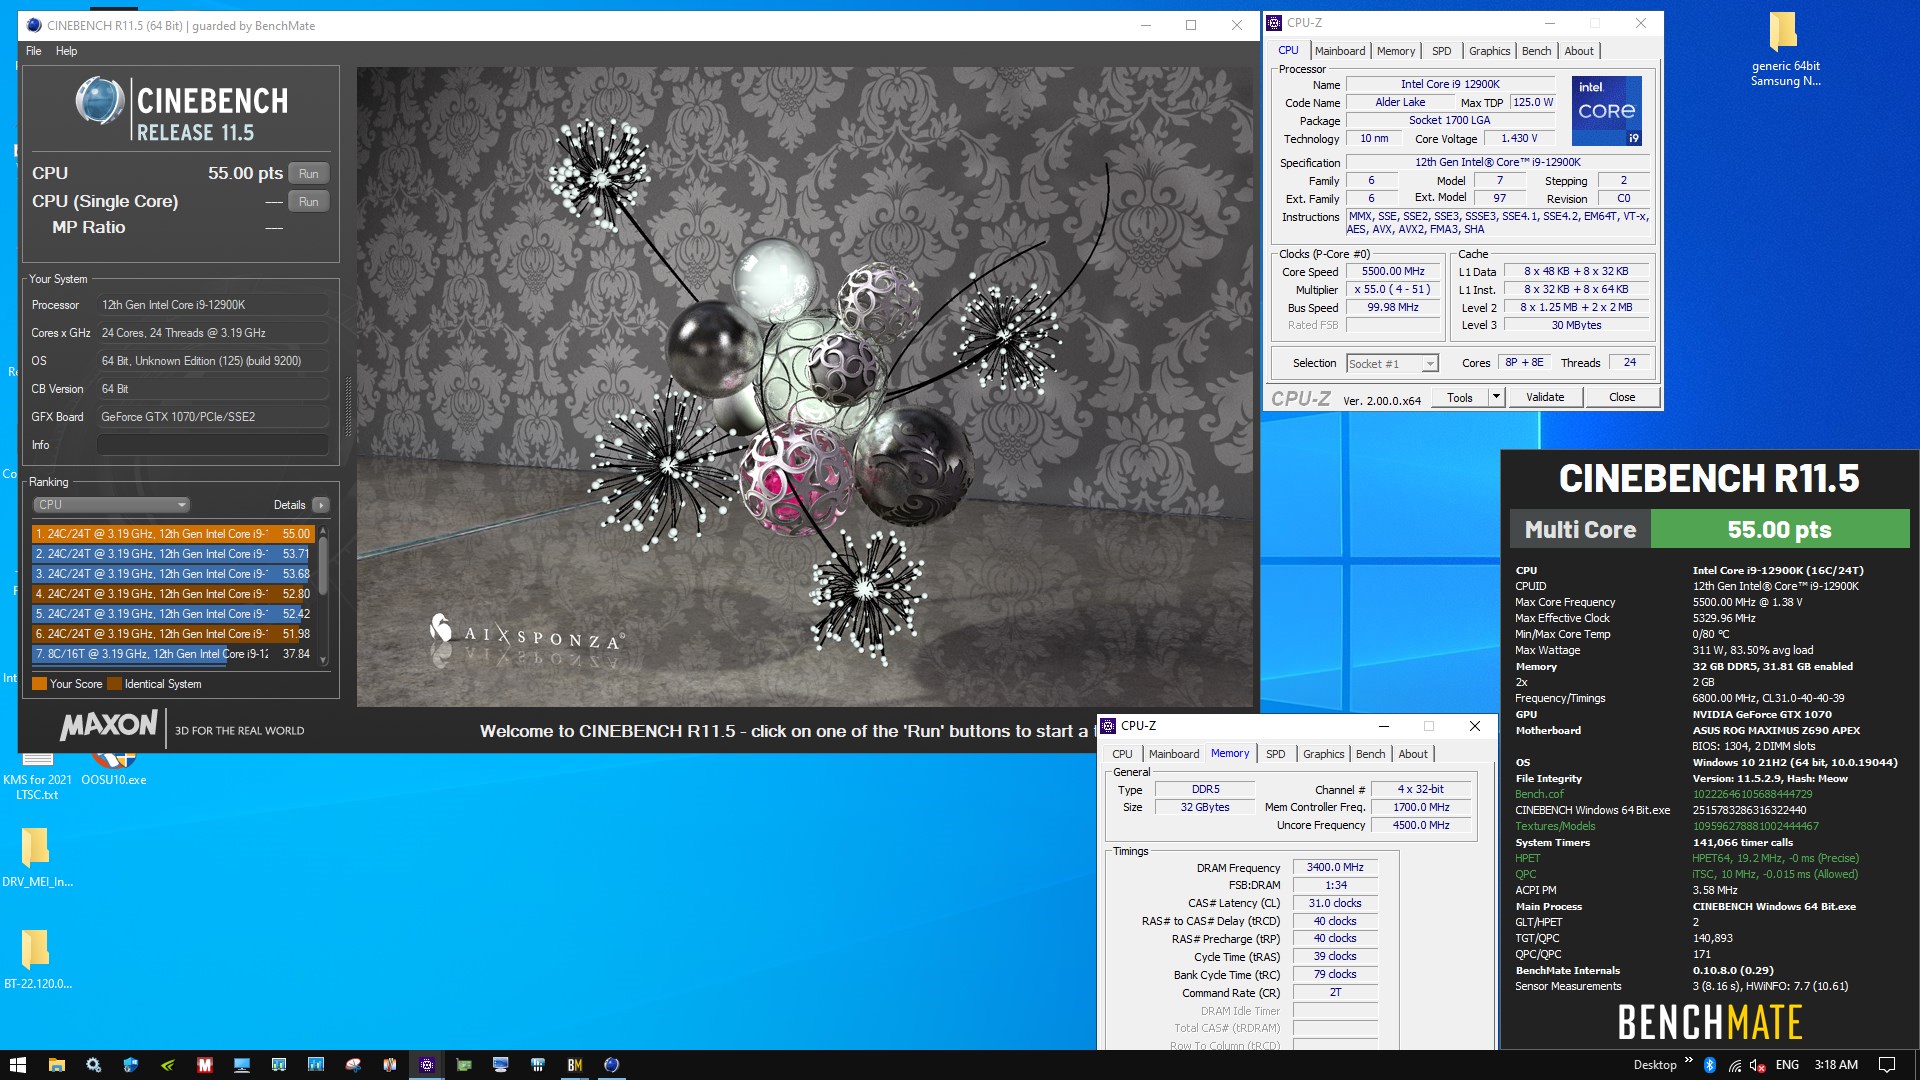Click the green 55.00 pts BenchMate score
The height and width of the screenshot is (1080, 1920).
[x=1779, y=529]
